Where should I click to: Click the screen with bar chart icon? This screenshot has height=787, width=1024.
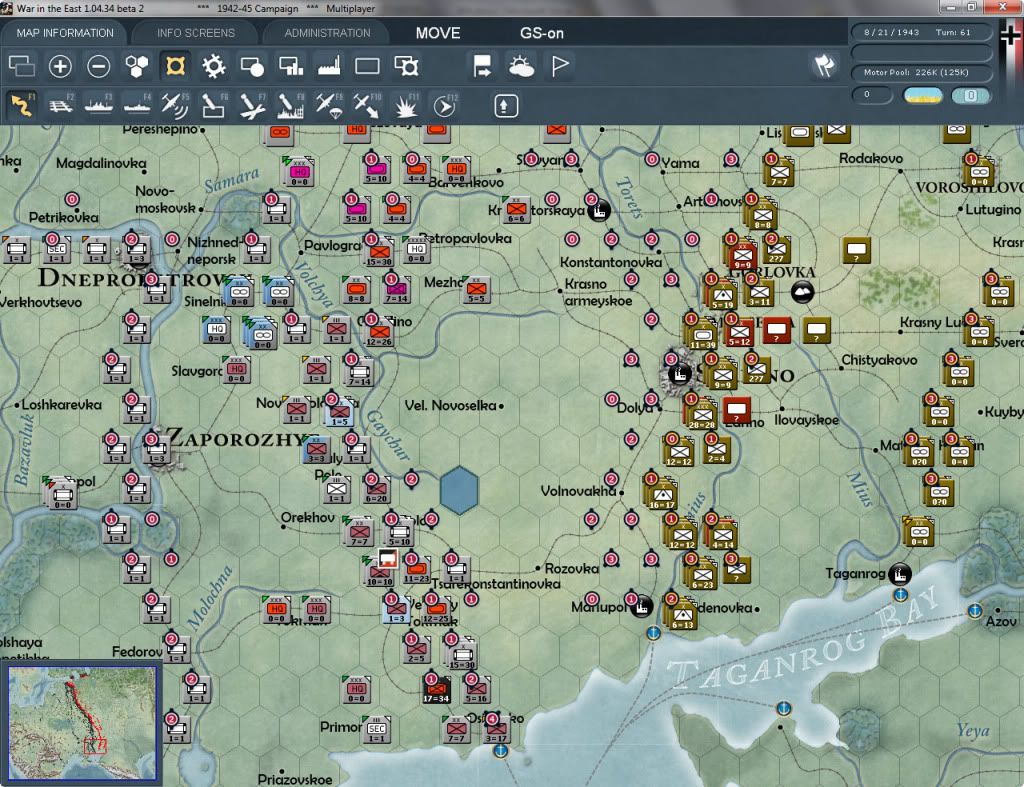[x=291, y=66]
